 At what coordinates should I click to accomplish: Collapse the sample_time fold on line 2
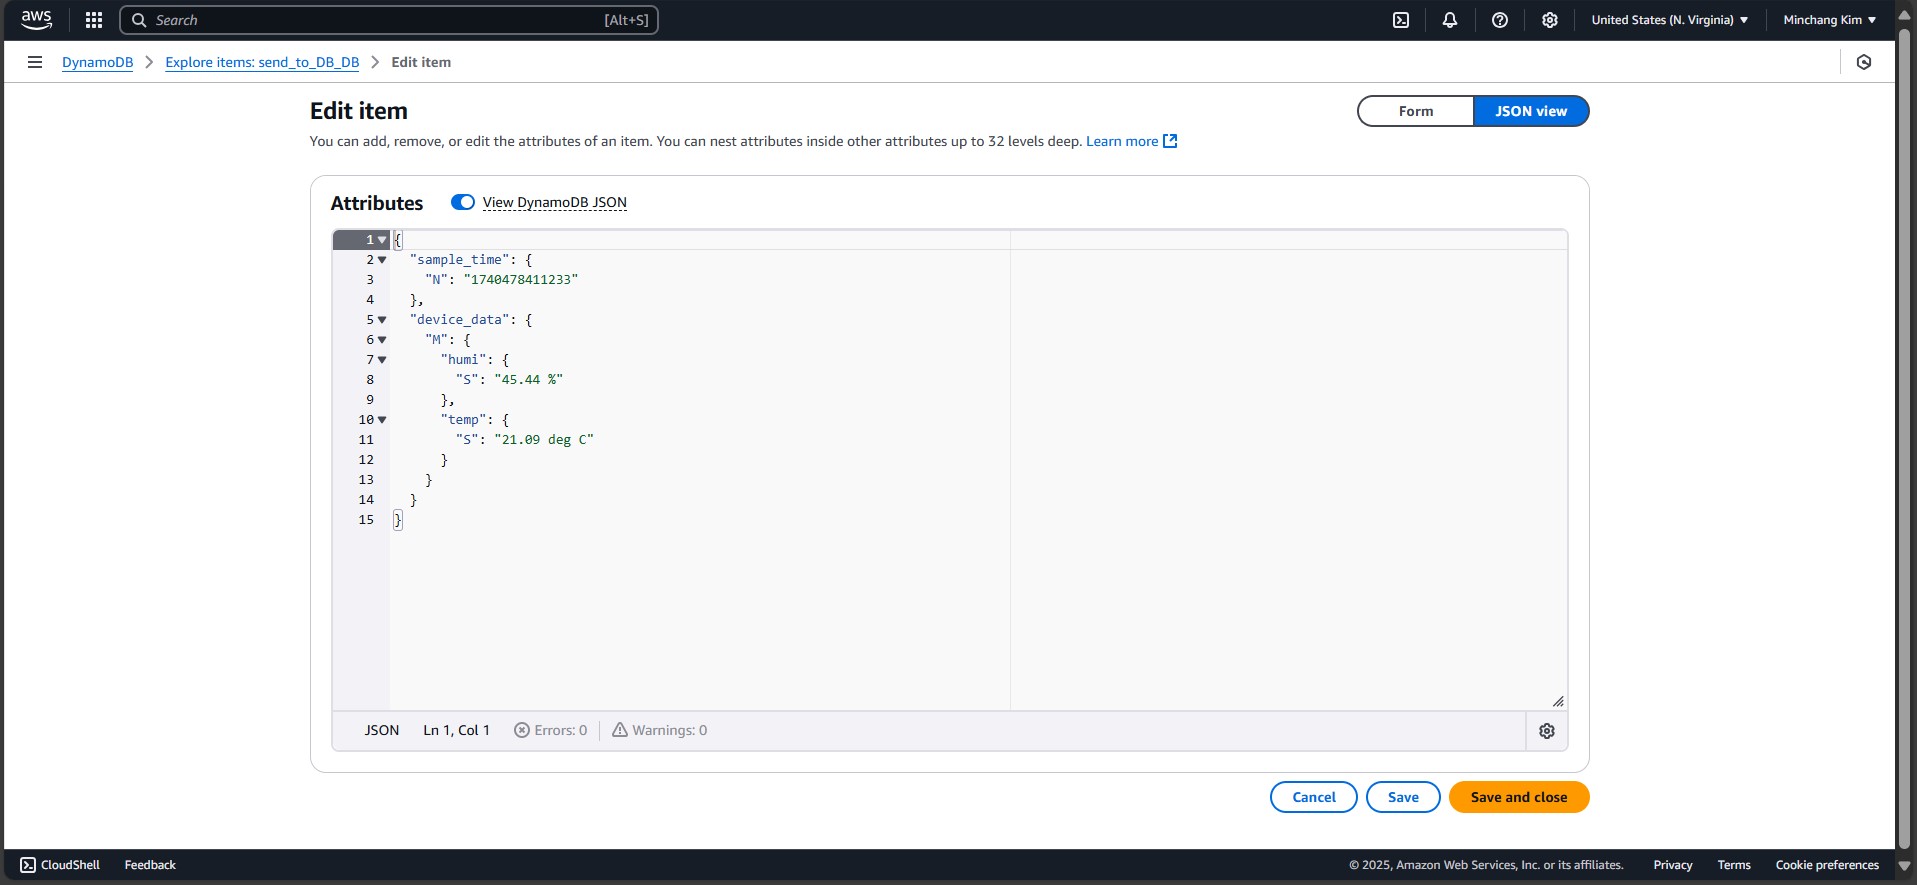(382, 260)
